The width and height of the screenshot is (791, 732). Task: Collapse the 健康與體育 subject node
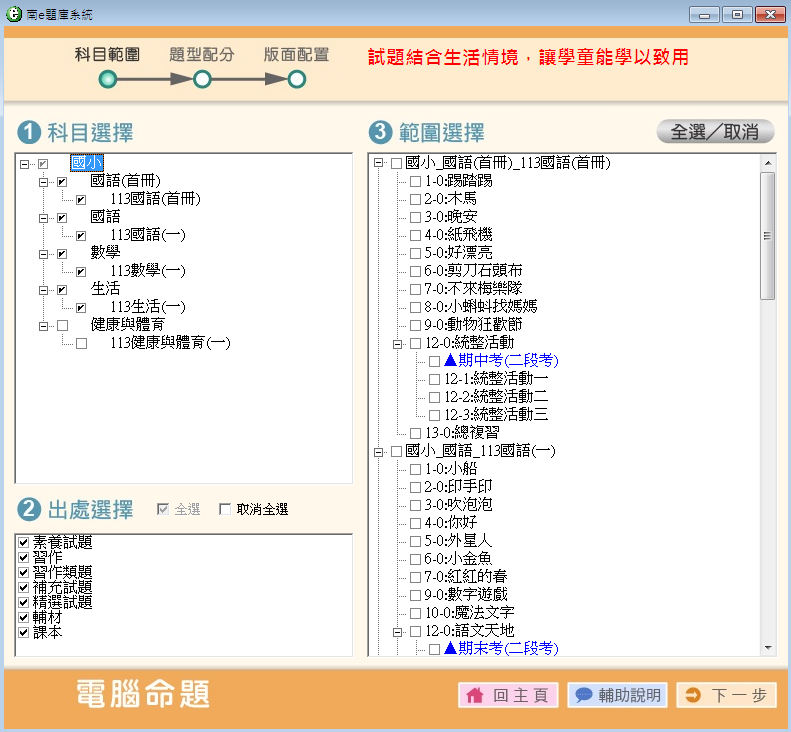(x=43, y=326)
